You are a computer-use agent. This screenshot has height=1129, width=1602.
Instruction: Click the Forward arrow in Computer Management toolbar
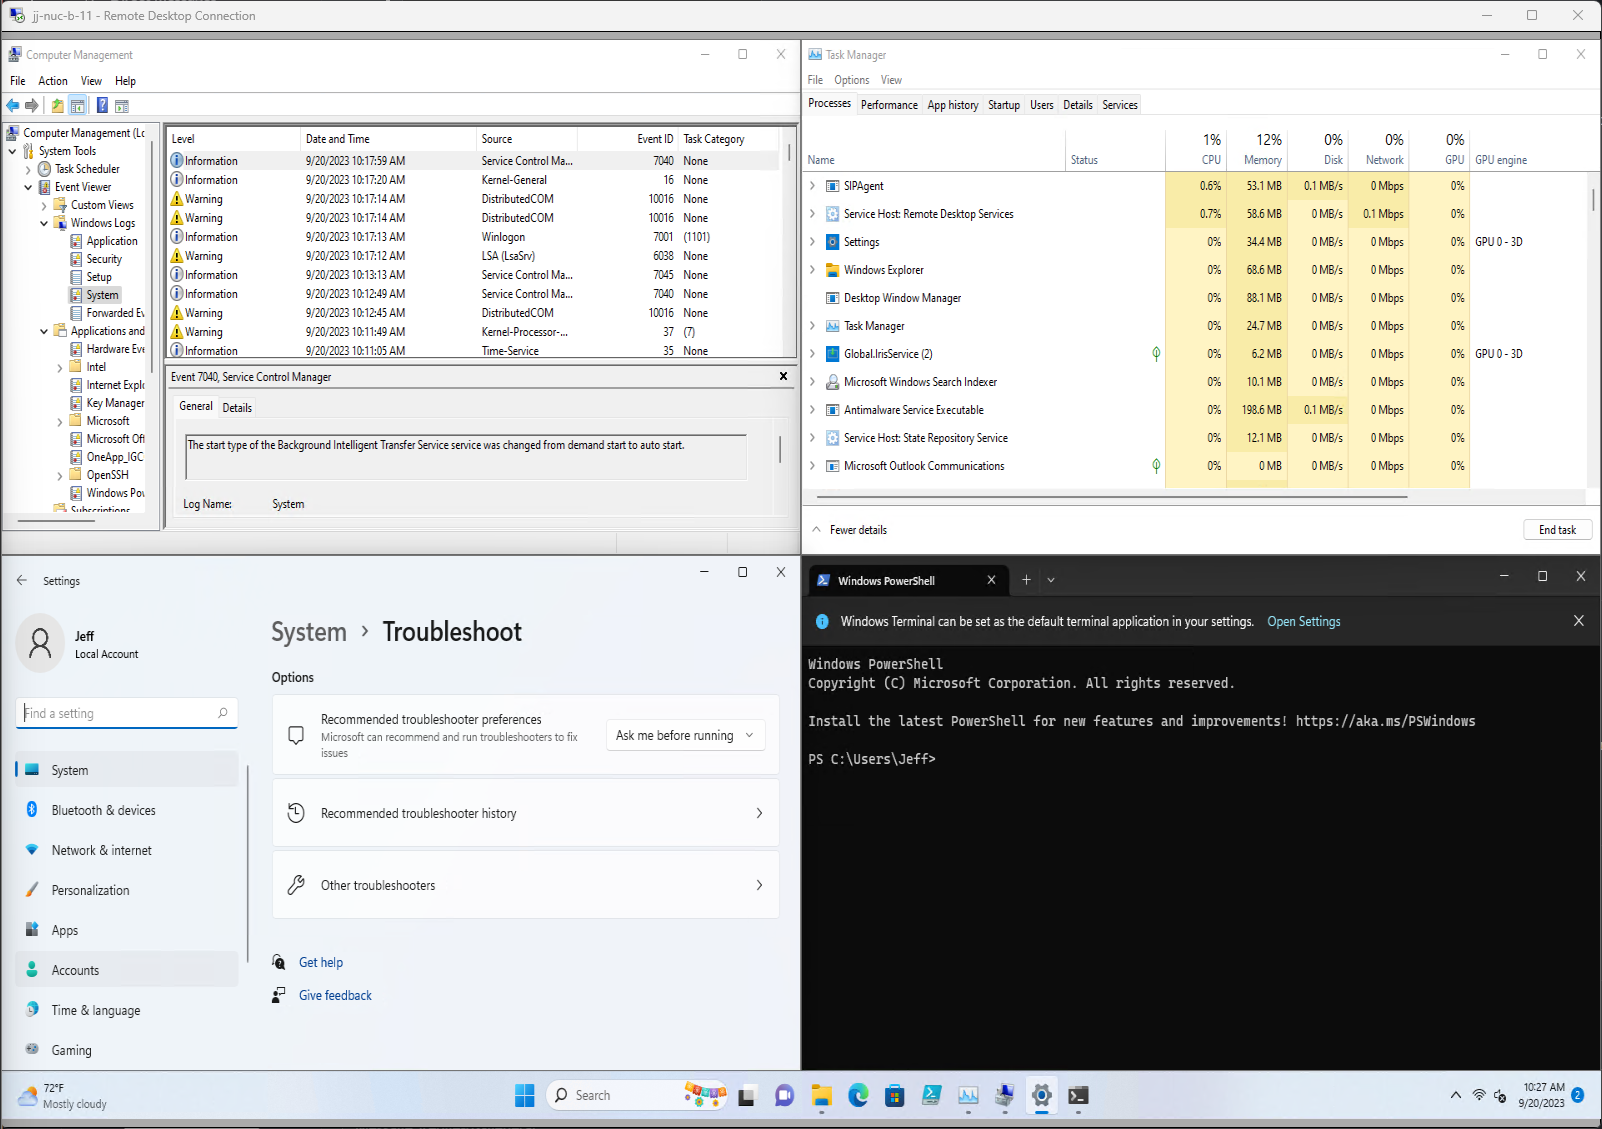pyautogui.click(x=32, y=106)
